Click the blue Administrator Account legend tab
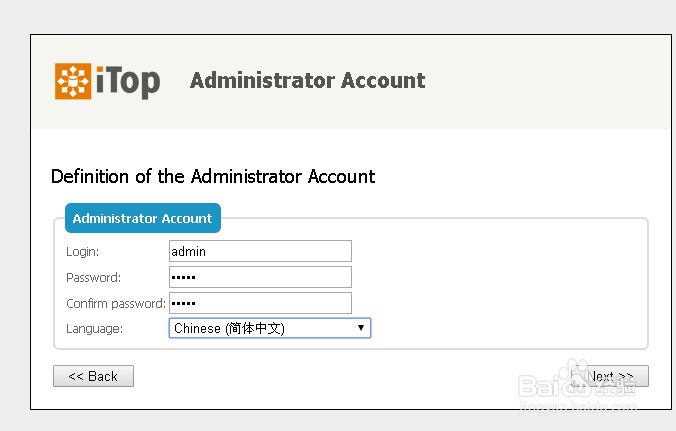The height and width of the screenshot is (431, 676). pyautogui.click(x=142, y=218)
